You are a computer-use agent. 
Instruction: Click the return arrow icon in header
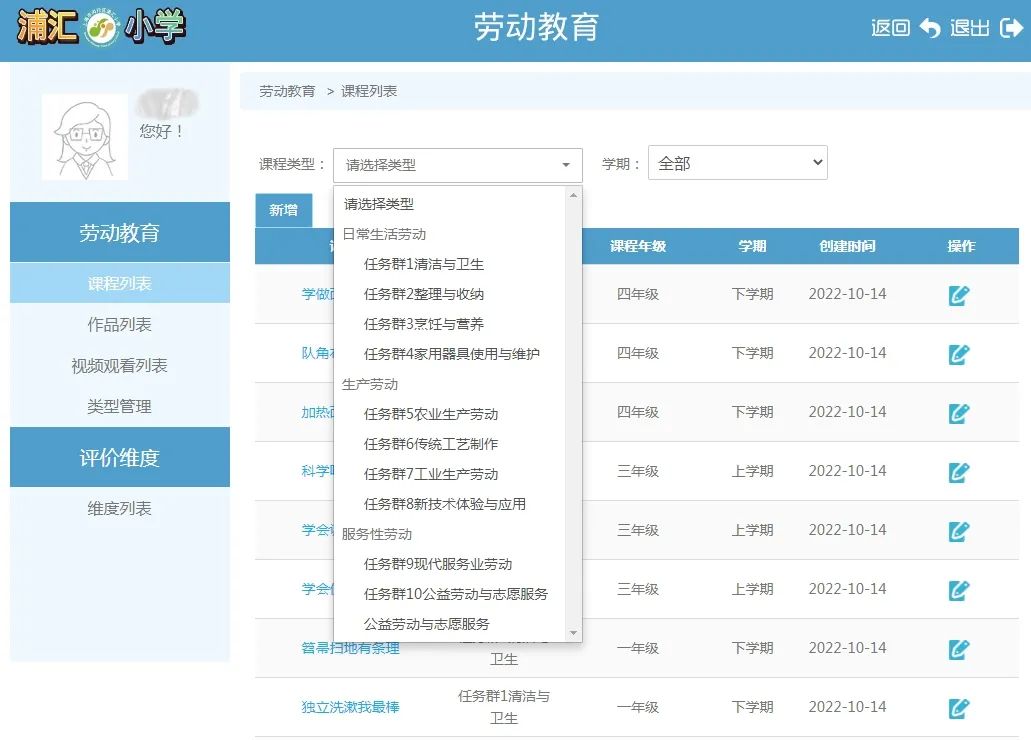(930, 28)
